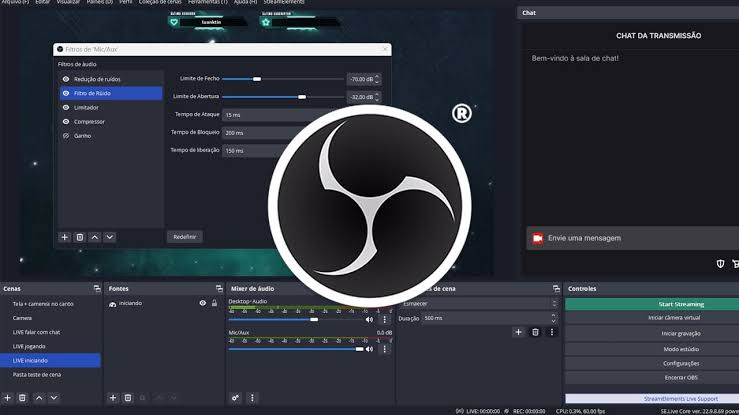This screenshot has height=415, width=739.
Task: Hide the iniciando source
Action: tap(203, 303)
